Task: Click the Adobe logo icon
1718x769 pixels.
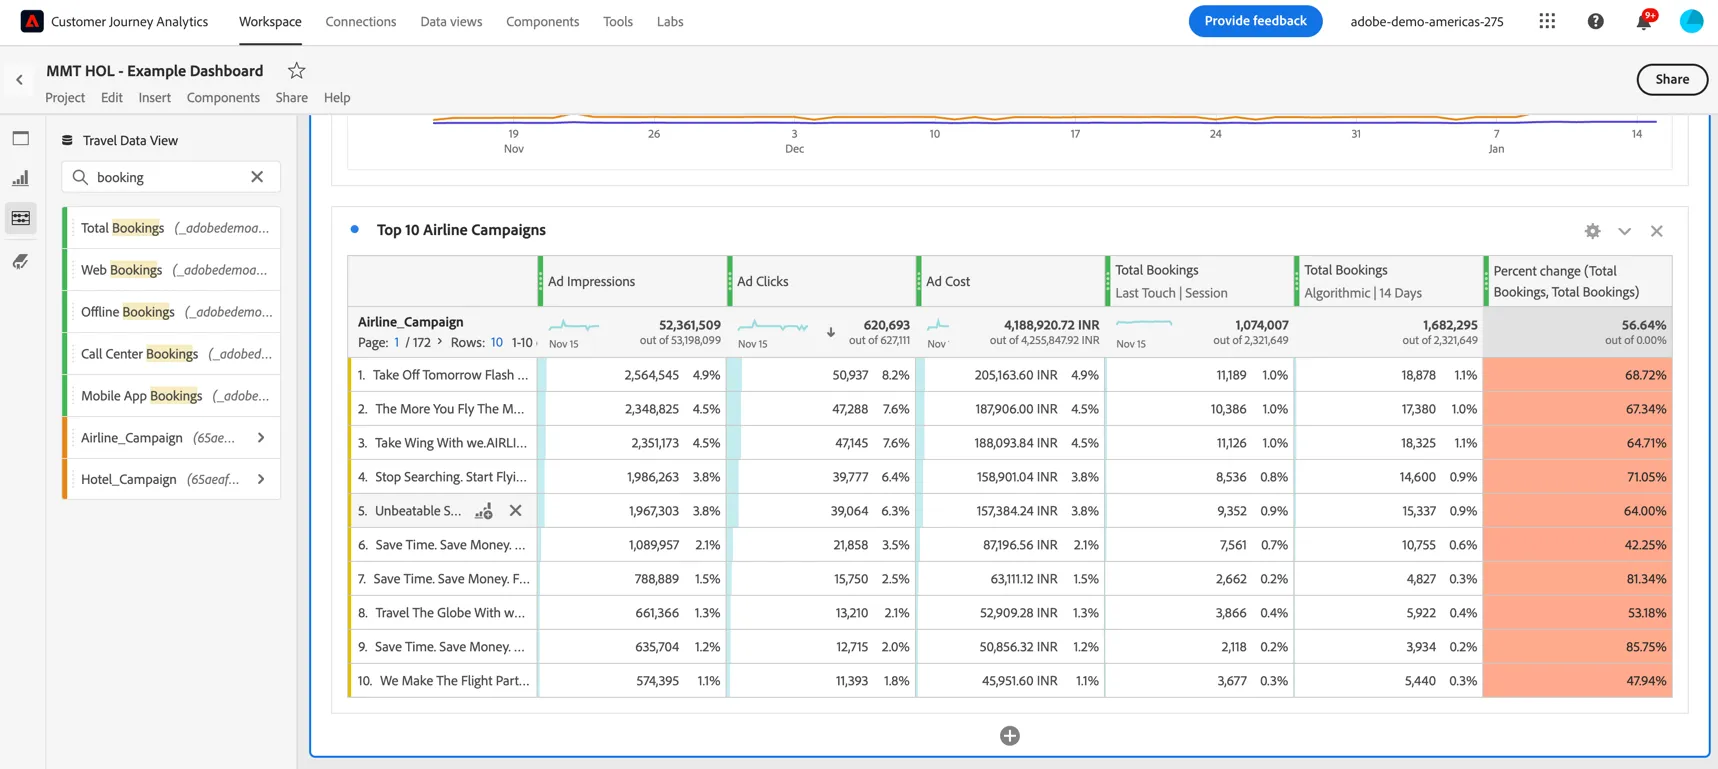Action: click(32, 21)
